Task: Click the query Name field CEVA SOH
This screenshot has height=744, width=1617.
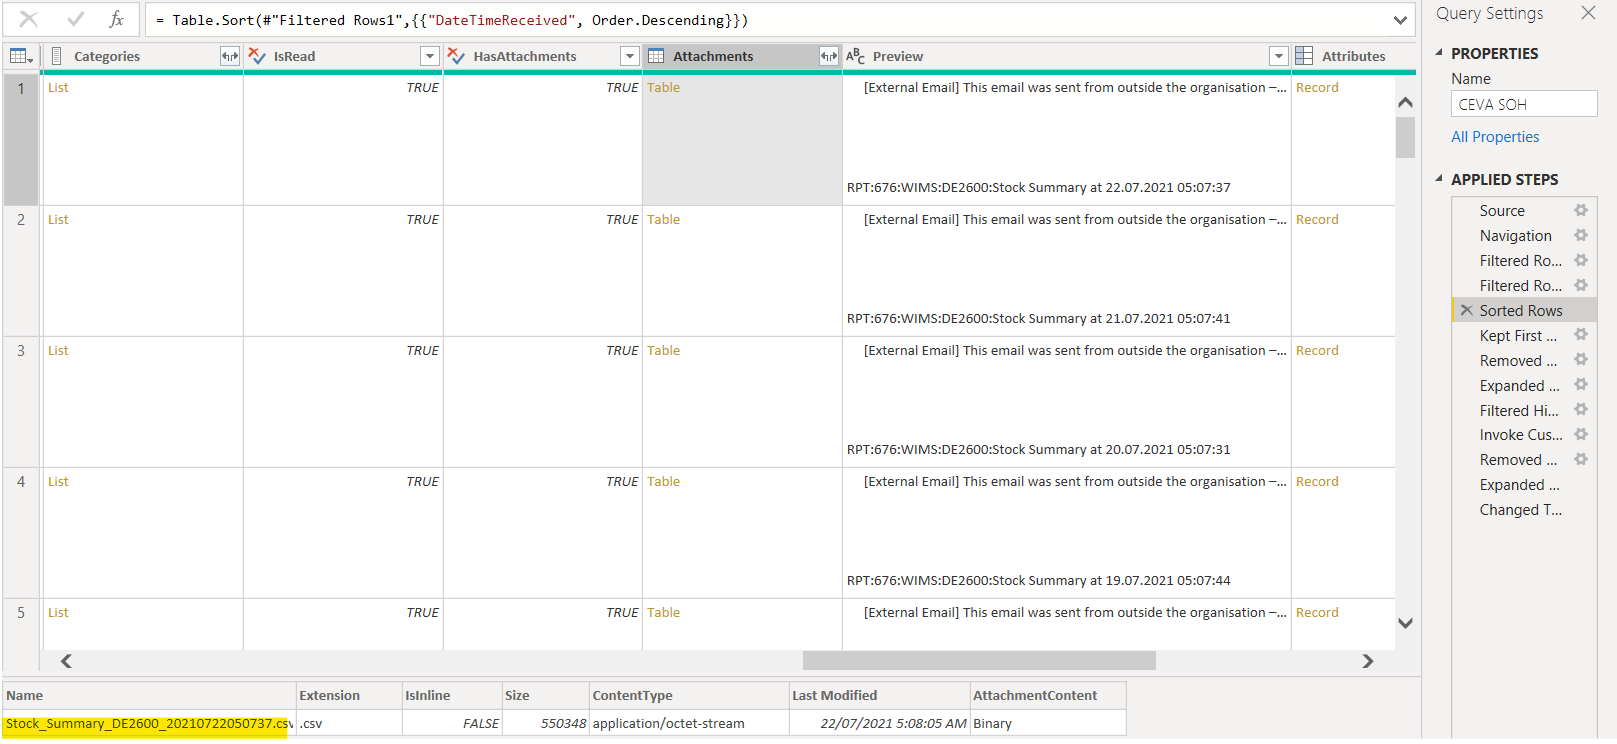Action: tap(1524, 104)
